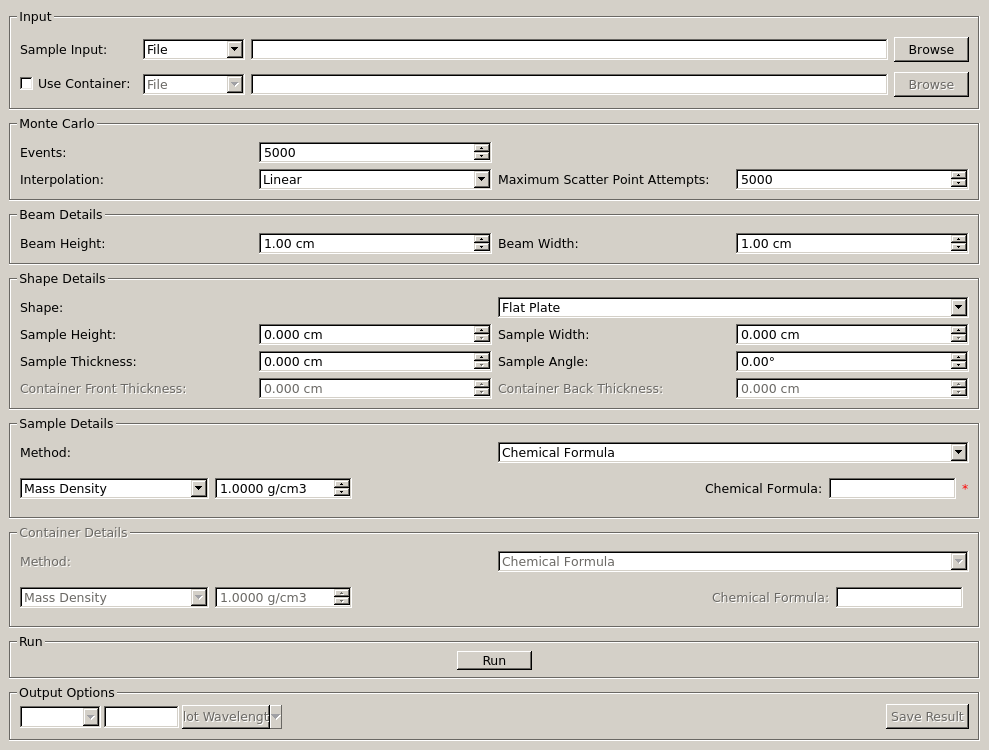Screen dimensions: 989x750
Task: Increase the Events value with up arrow
Action: pos(482,148)
